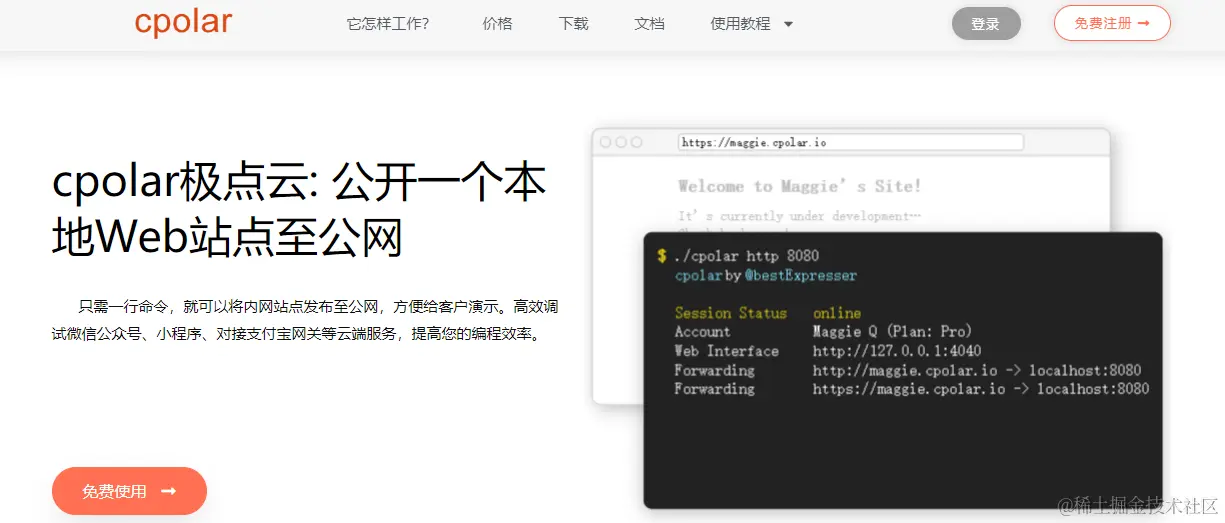Click the "@bestExpresser" text in terminal
The height and width of the screenshot is (523, 1225).
pos(801,275)
